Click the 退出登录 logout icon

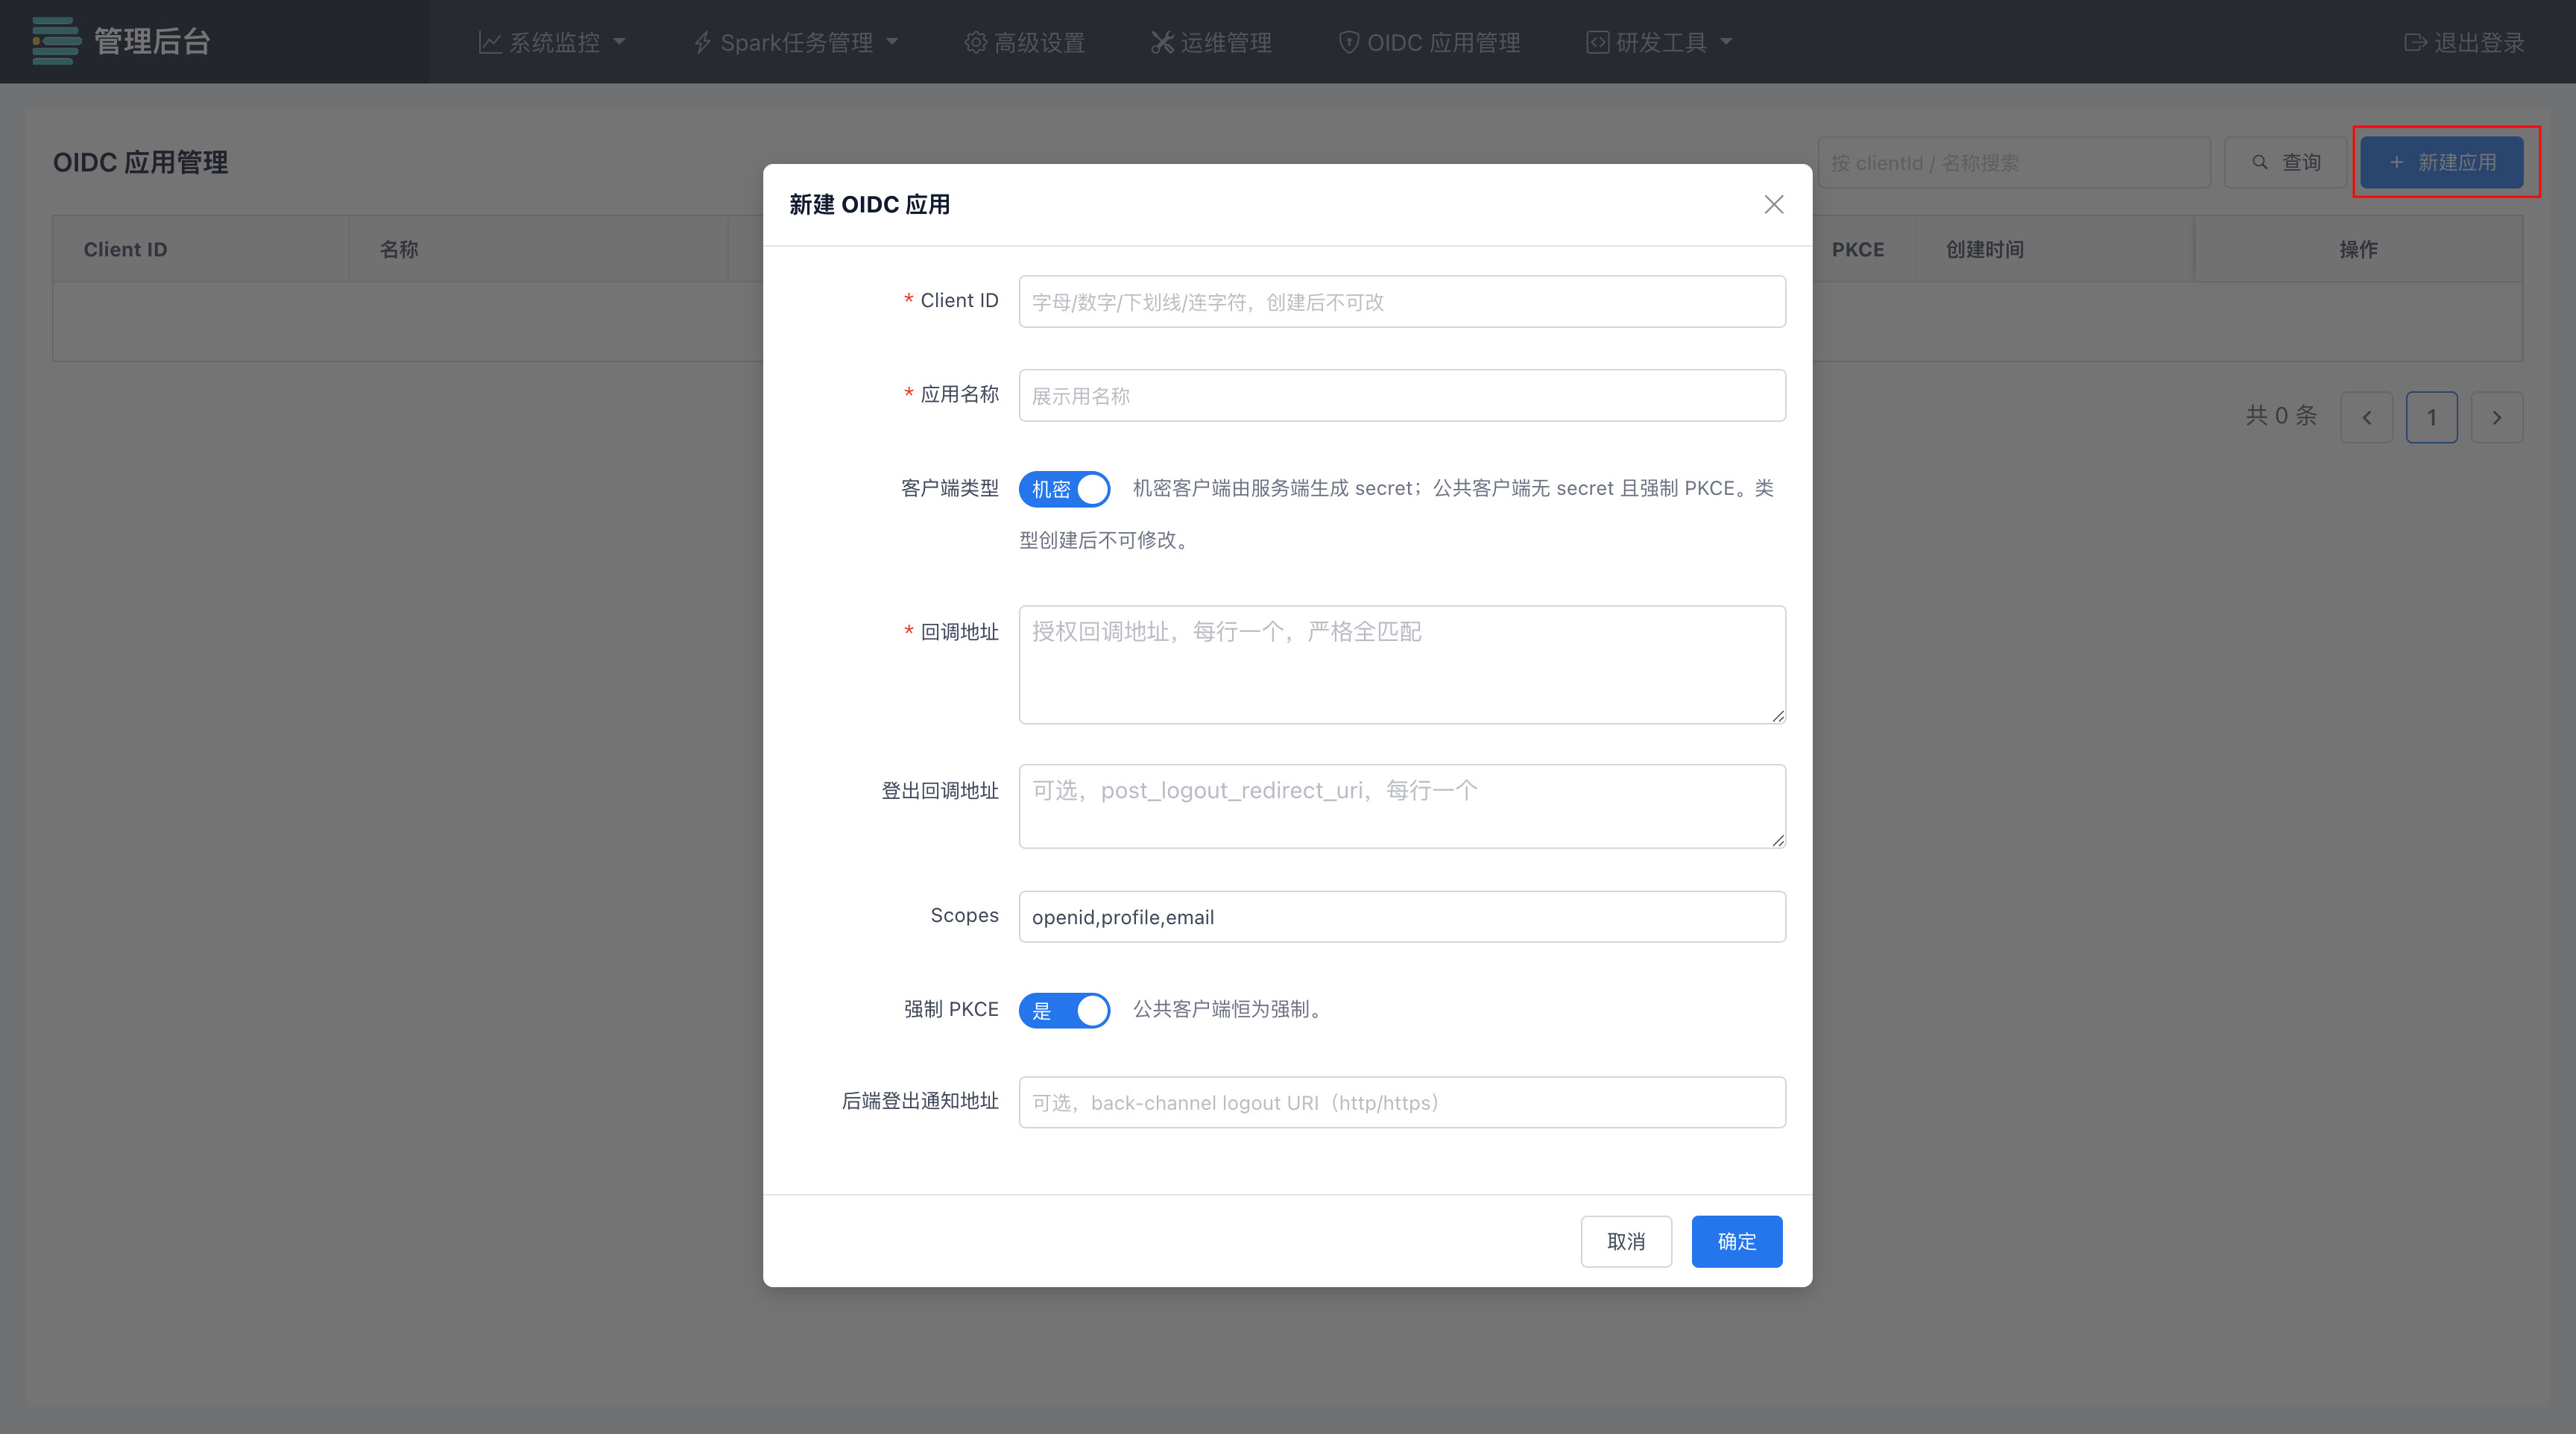(2415, 42)
